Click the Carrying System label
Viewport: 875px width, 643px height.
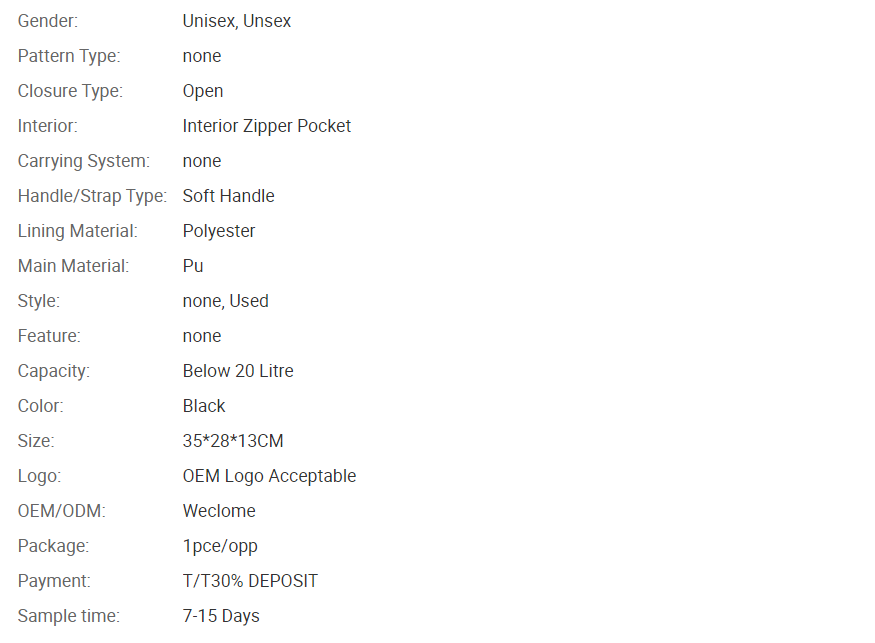click(x=84, y=161)
